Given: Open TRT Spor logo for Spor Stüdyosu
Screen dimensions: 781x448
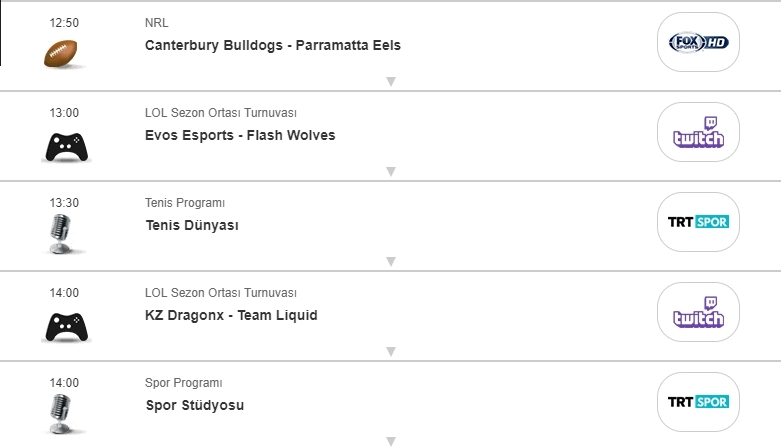Looking at the screenshot, I should 698,402.
